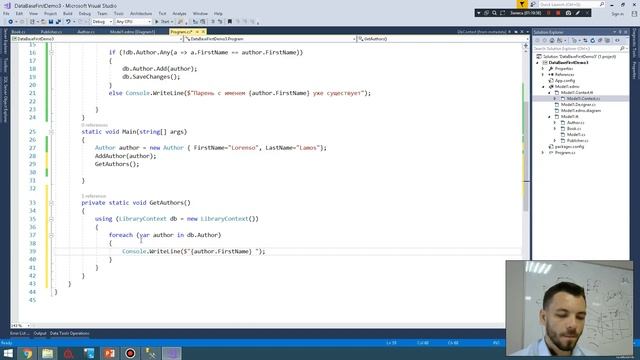Click the recorder camera snapshot icon

point(568,13)
